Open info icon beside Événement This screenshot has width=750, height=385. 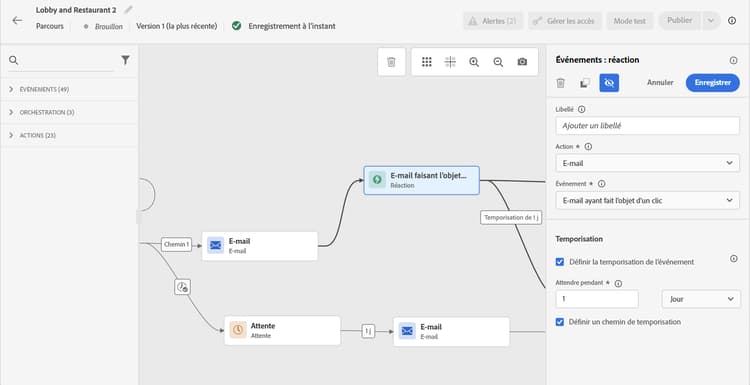602,184
